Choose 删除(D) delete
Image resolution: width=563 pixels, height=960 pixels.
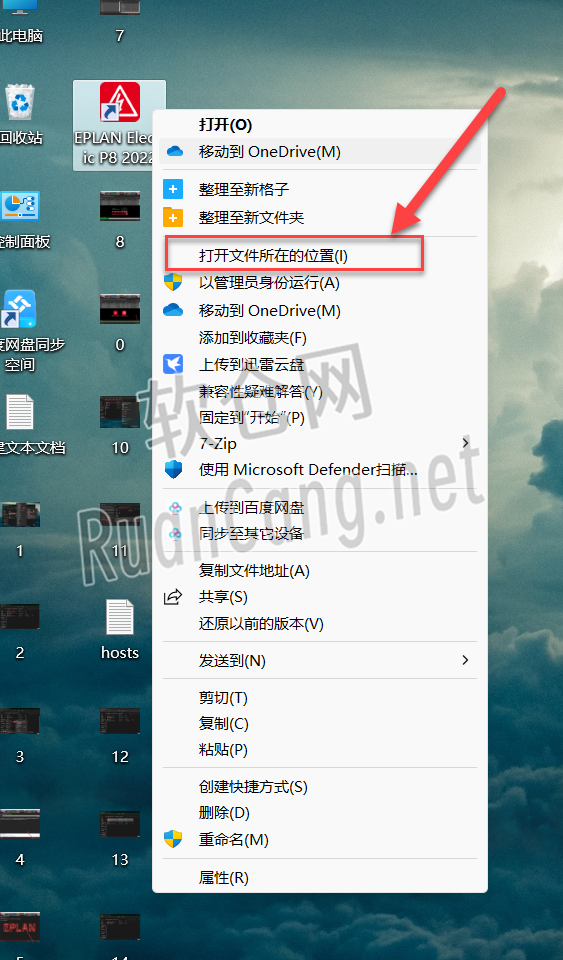pos(319,813)
